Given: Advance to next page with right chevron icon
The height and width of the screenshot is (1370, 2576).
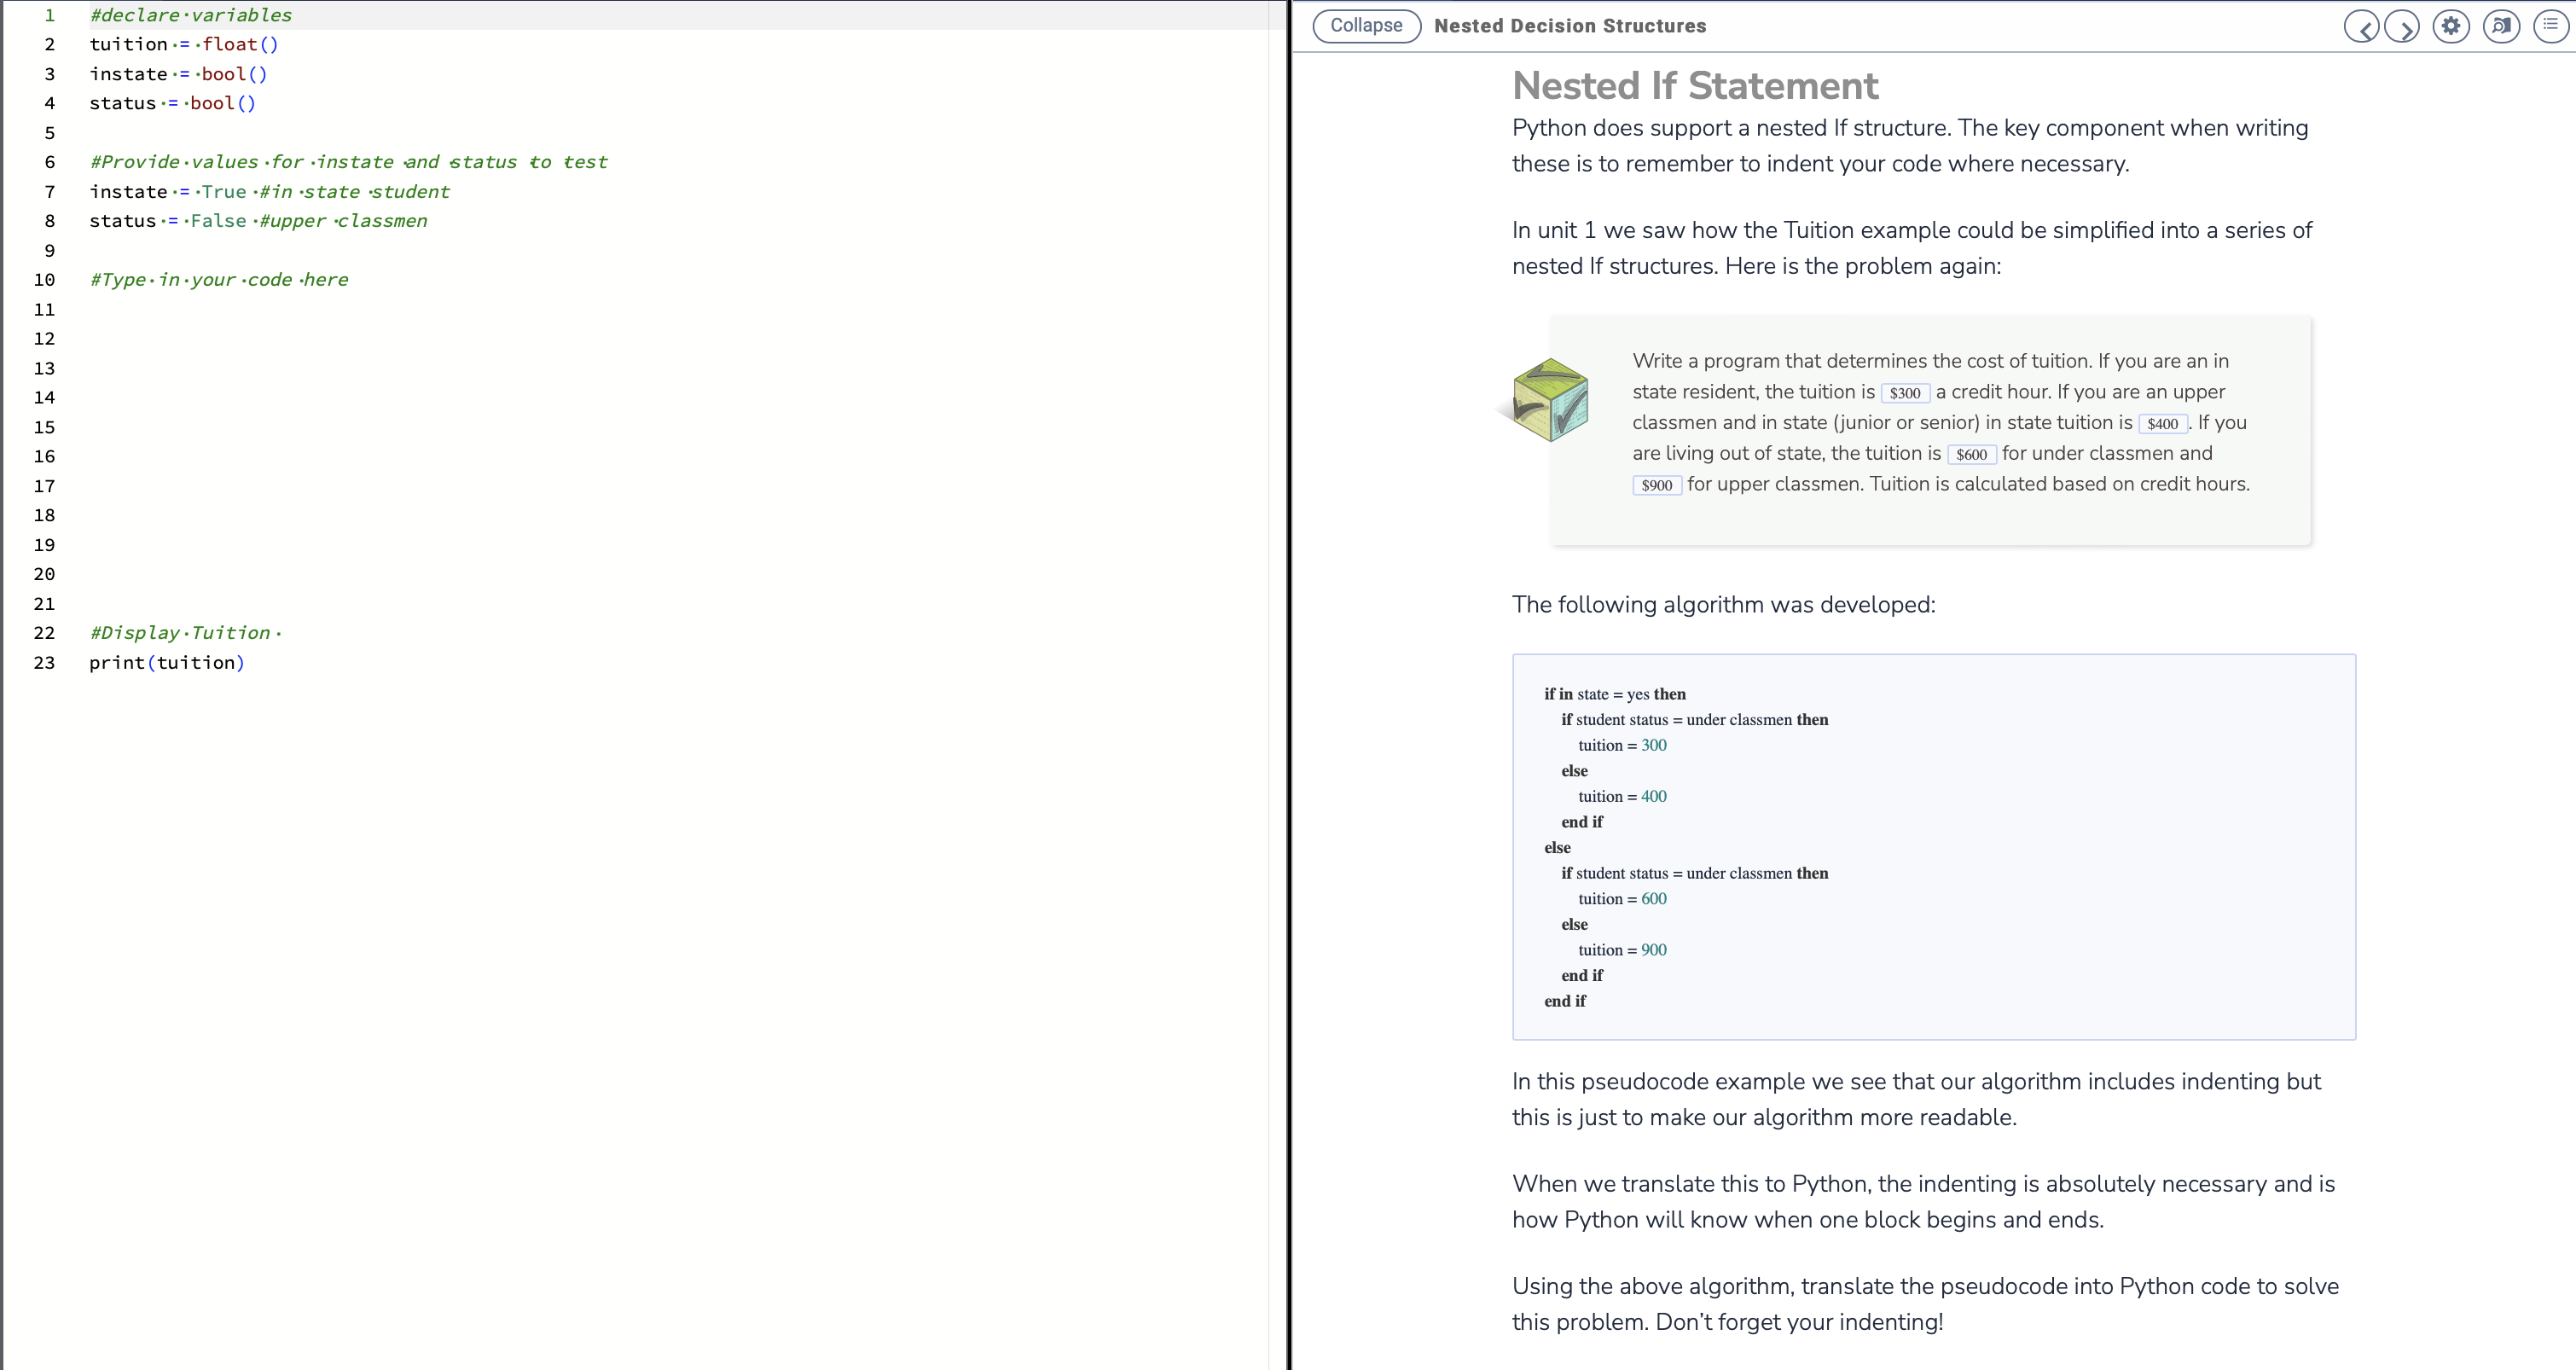Looking at the screenshot, I should click(2404, 26).
